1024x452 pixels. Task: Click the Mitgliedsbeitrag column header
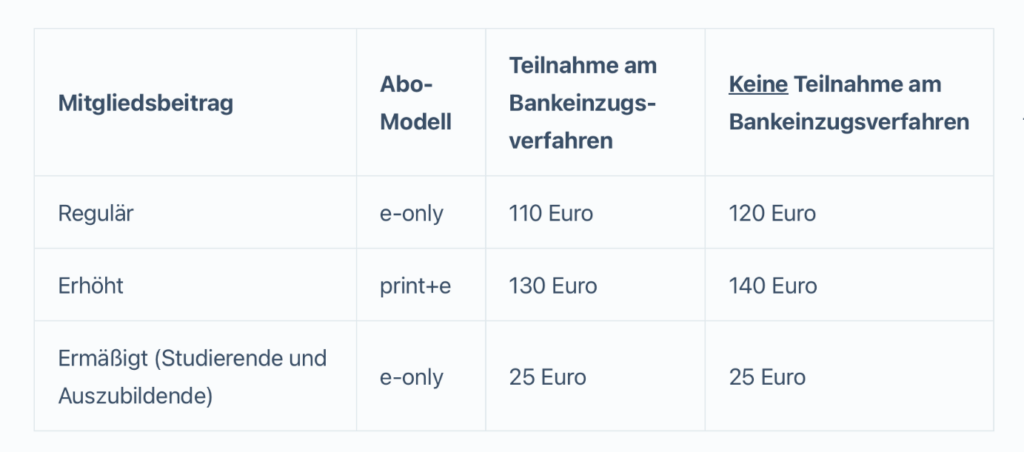tap(145, 103)
